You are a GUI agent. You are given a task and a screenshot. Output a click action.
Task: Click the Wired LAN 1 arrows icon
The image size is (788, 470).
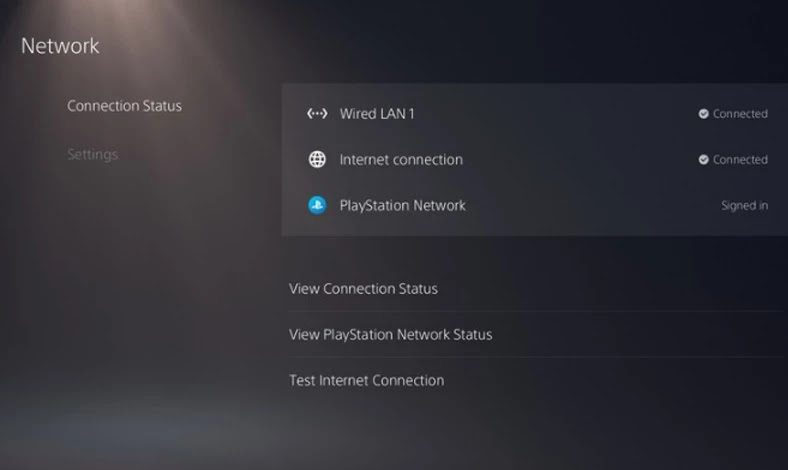317,114
